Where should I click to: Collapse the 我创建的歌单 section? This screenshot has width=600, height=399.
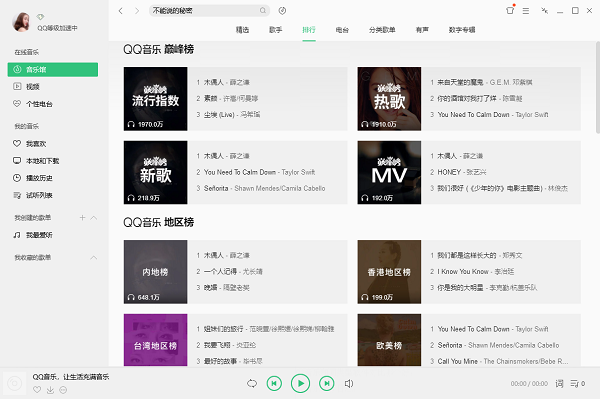tap(94, 218)
